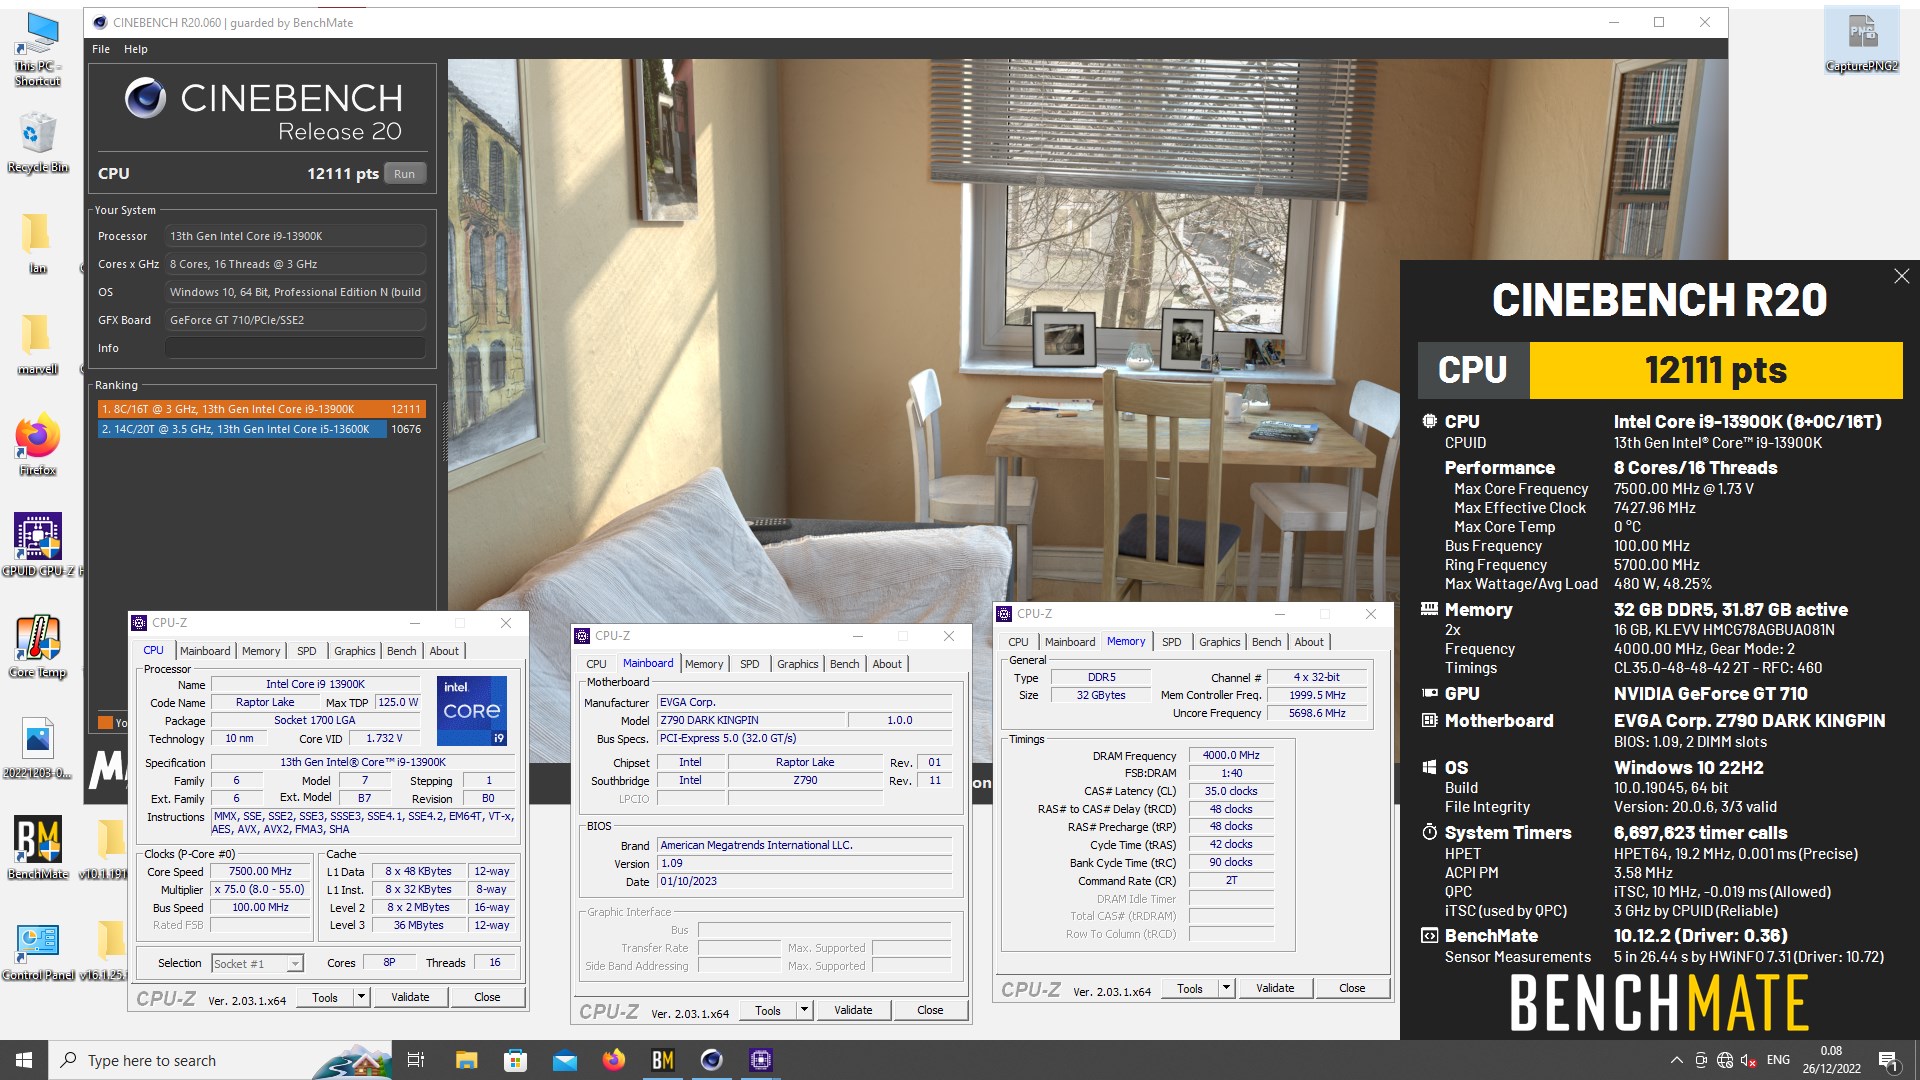Screen dimensions: 1920x1080
Task: Open Cinebench File menu
Action: tap(101, 49)
